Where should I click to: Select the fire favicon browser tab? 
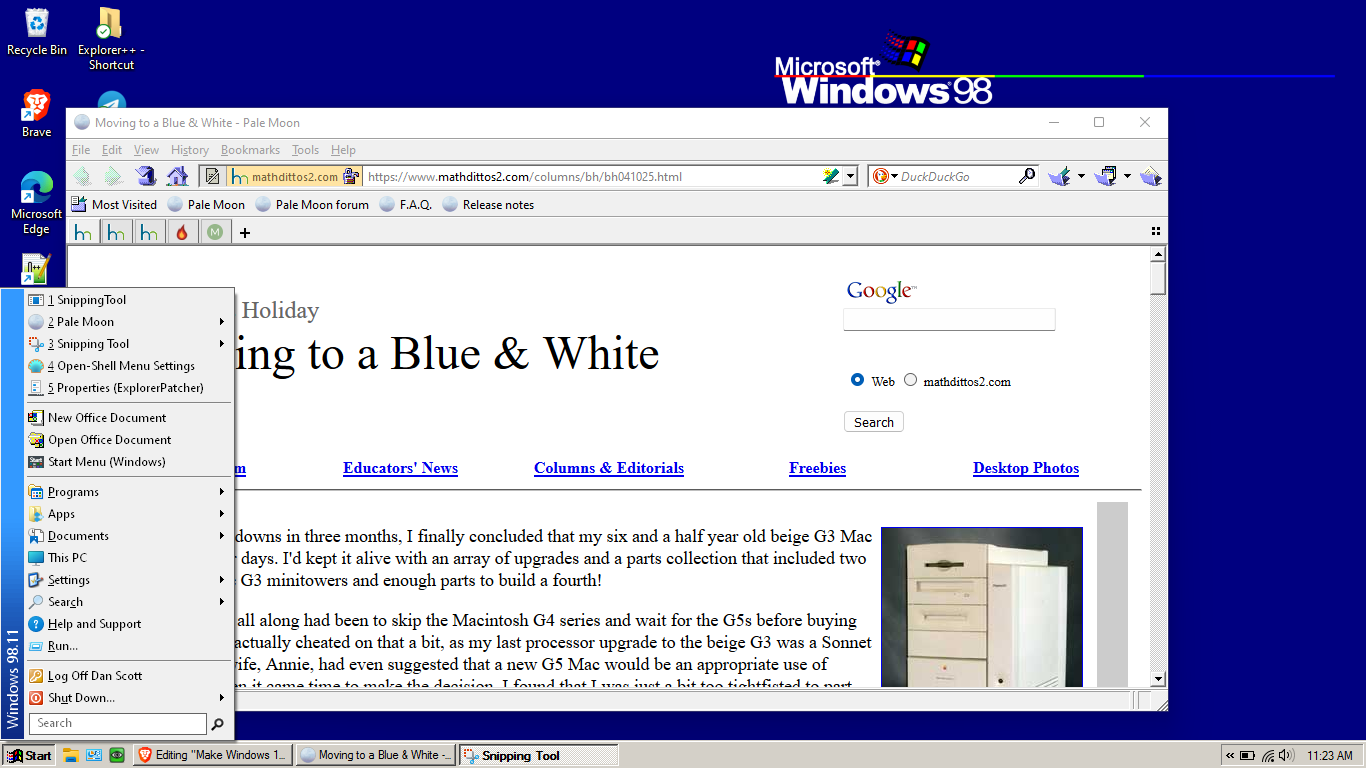(x=182, y=231)
